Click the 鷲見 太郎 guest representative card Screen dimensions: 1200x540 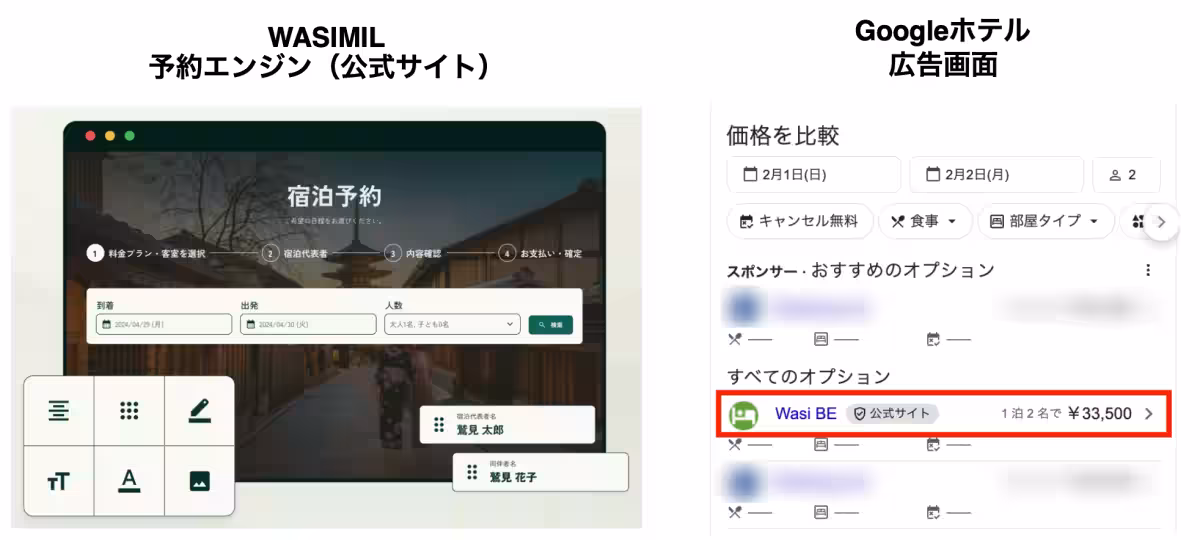pos(508,425)
